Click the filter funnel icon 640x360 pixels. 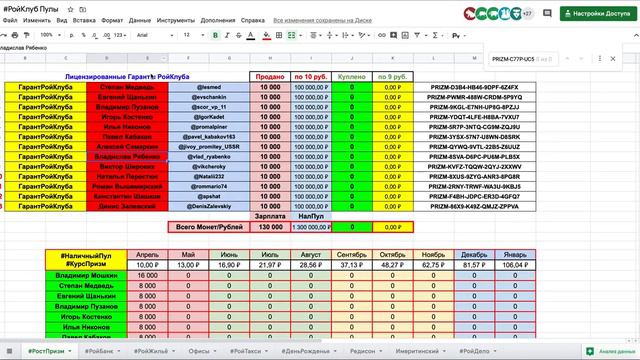[x=417, y=36]
